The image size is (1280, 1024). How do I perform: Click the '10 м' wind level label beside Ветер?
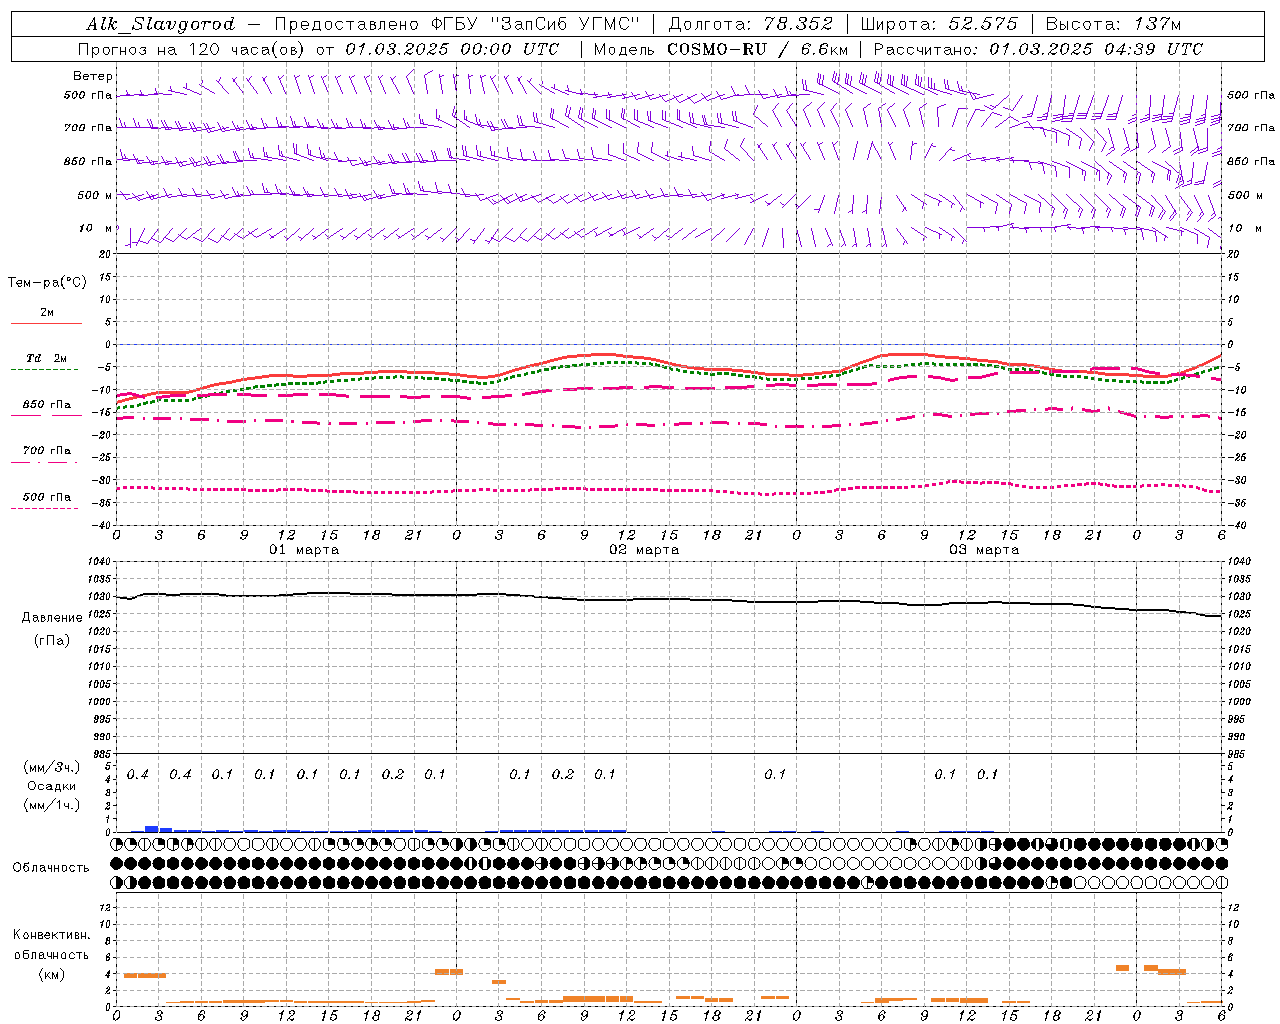(x=94, y=229)
